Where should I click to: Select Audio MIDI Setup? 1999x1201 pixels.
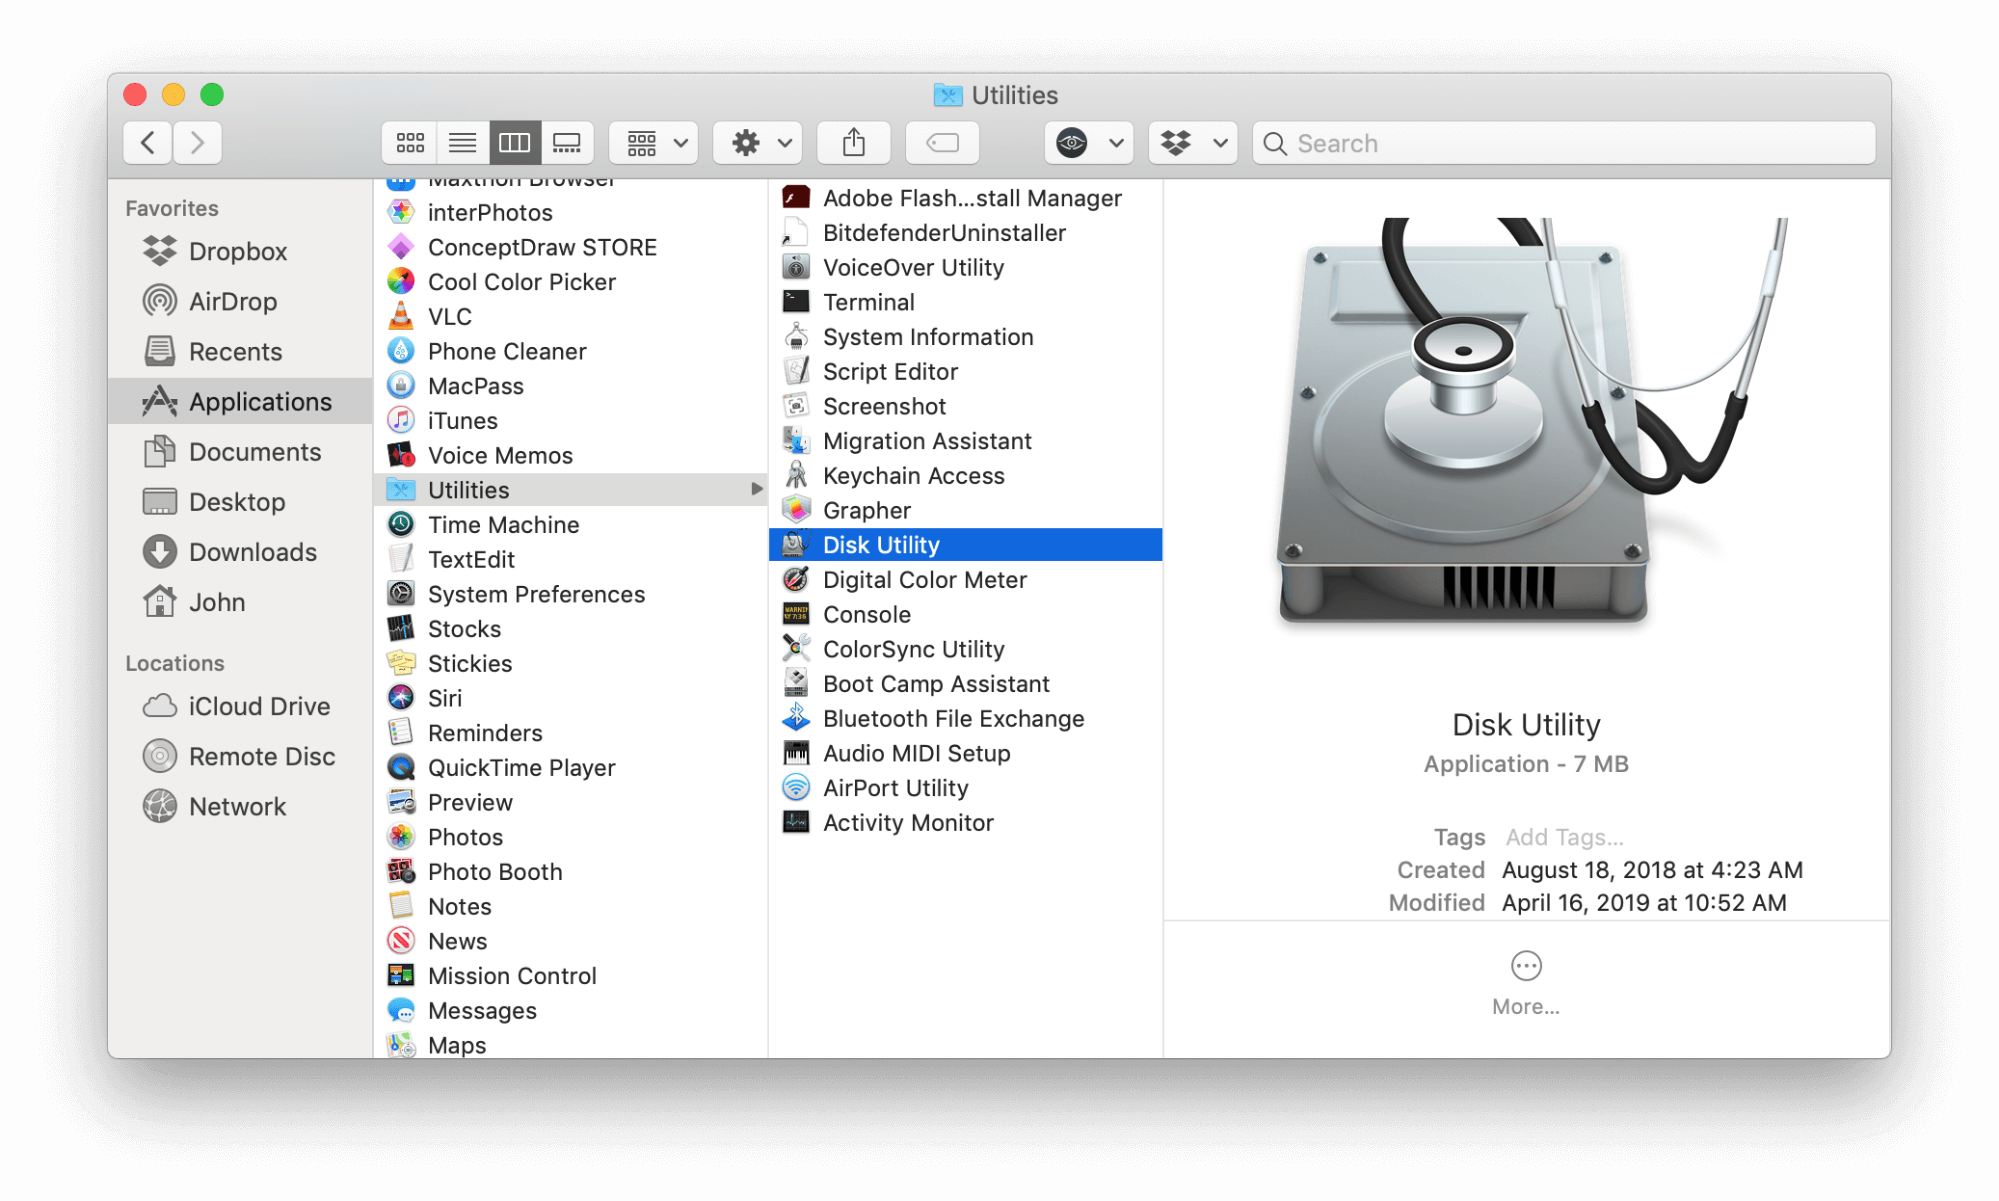(x=965, y=753)
